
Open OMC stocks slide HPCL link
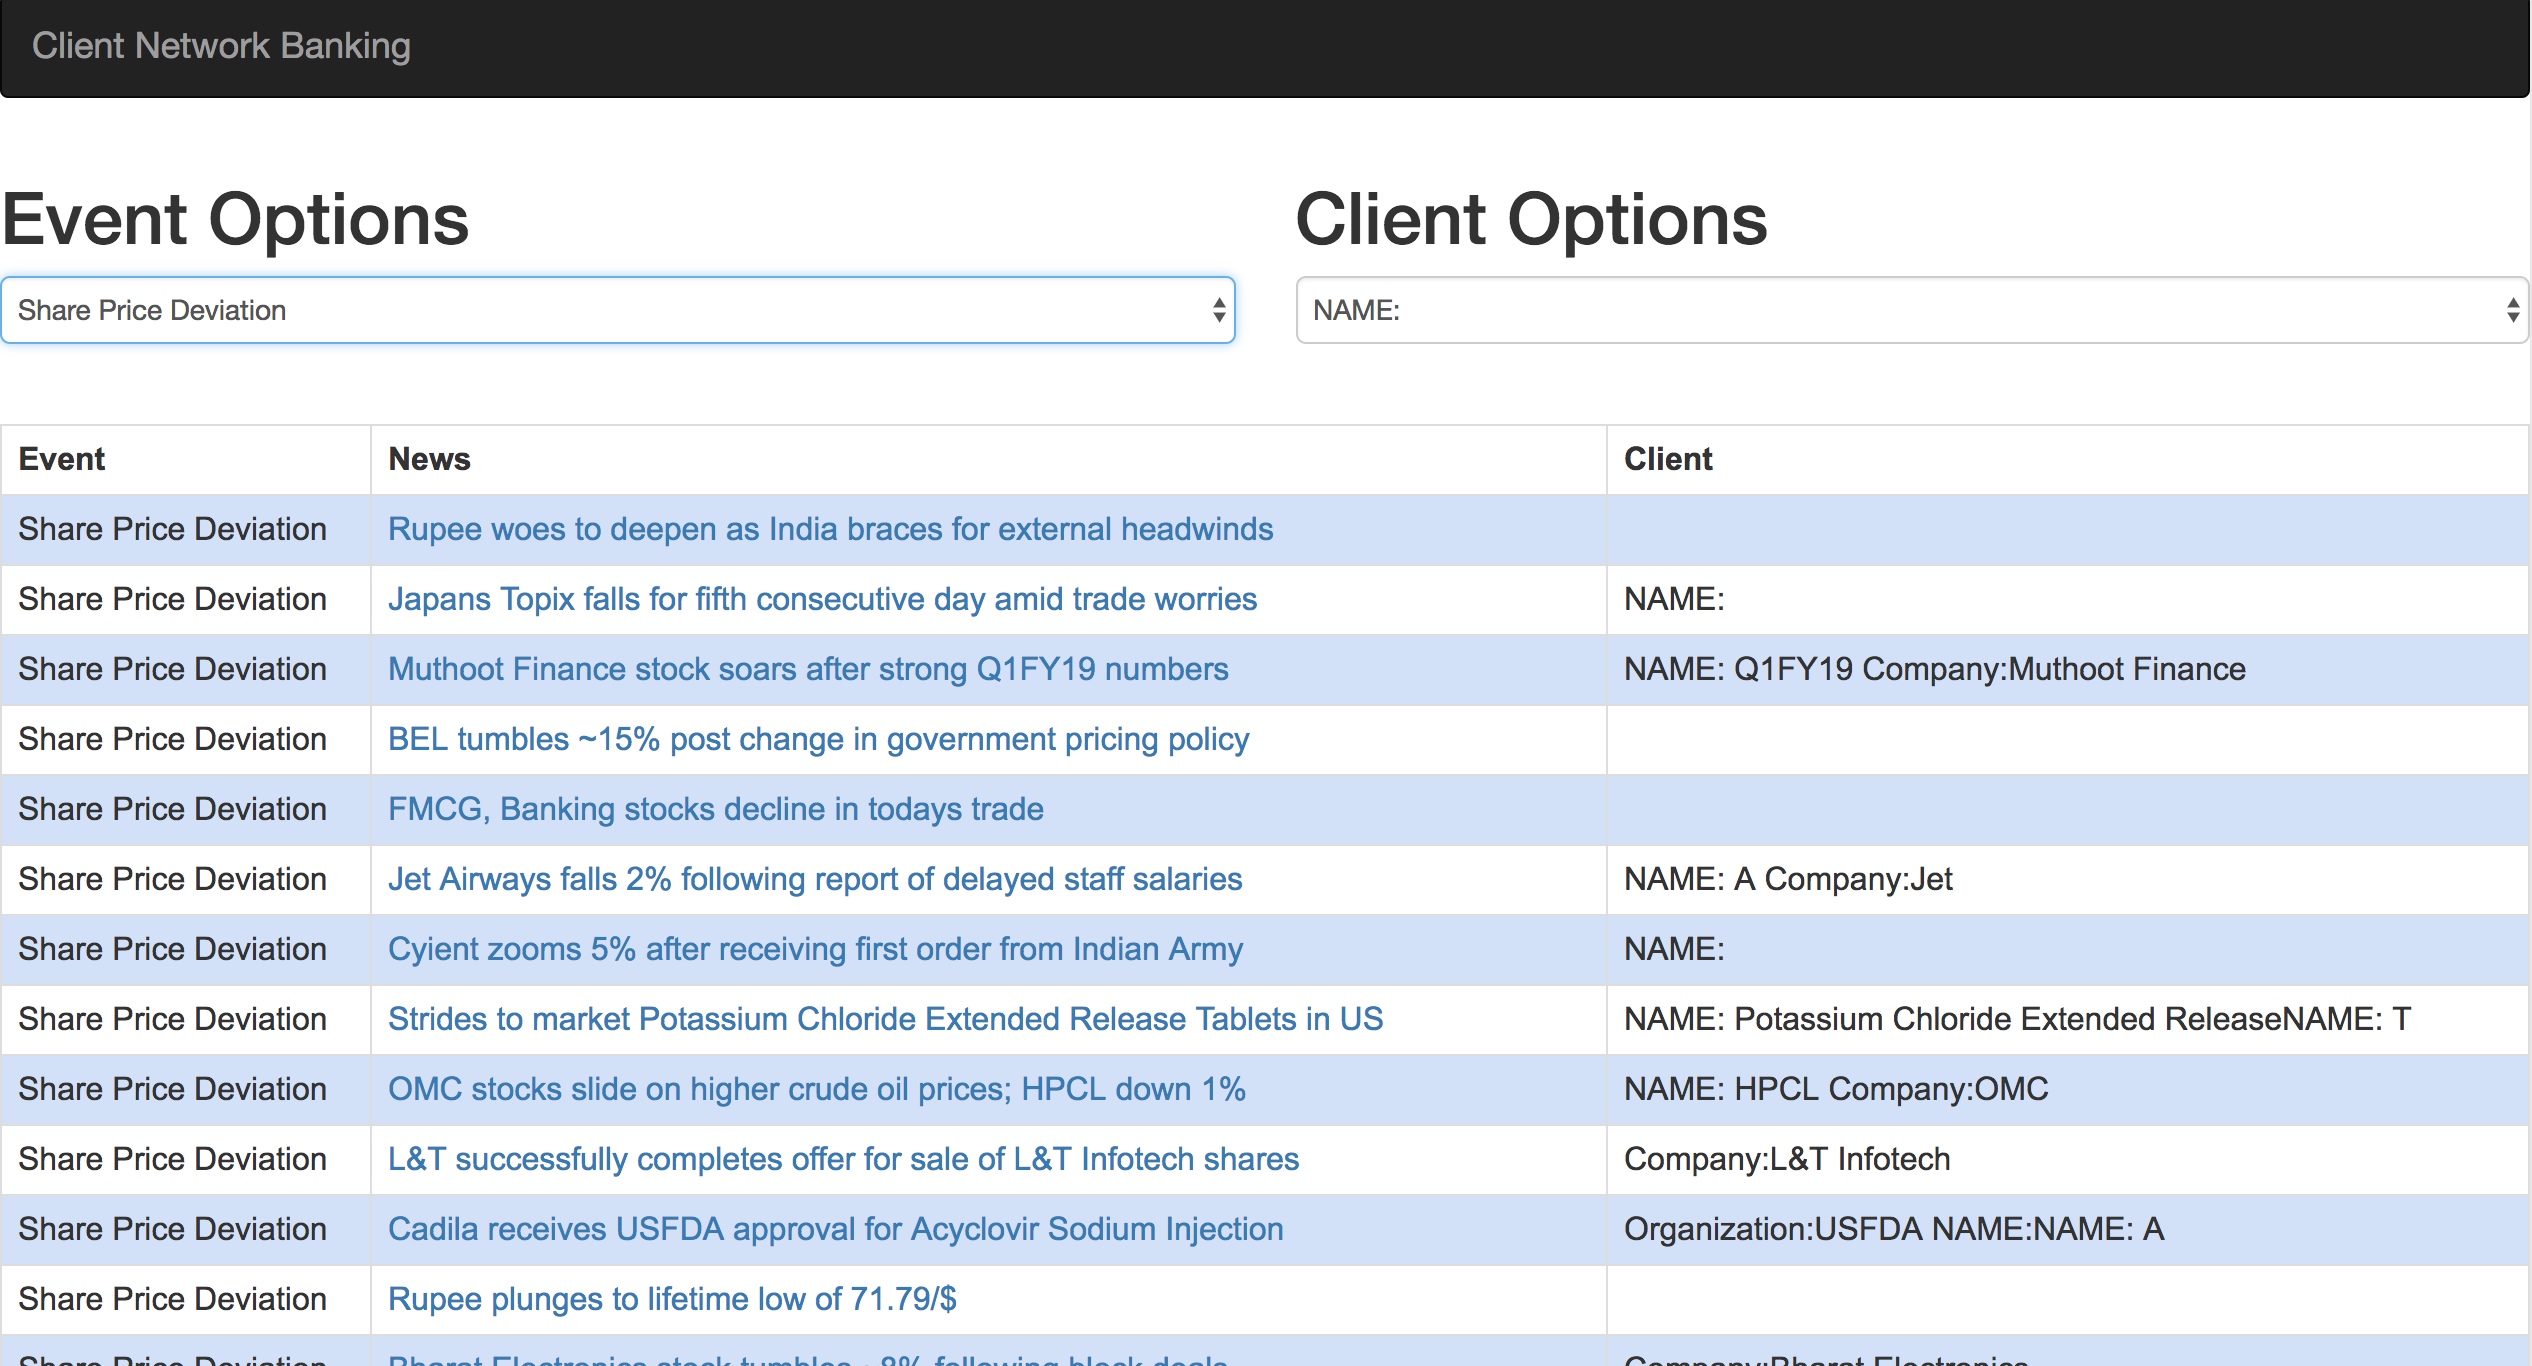[x=816, y=1089]
